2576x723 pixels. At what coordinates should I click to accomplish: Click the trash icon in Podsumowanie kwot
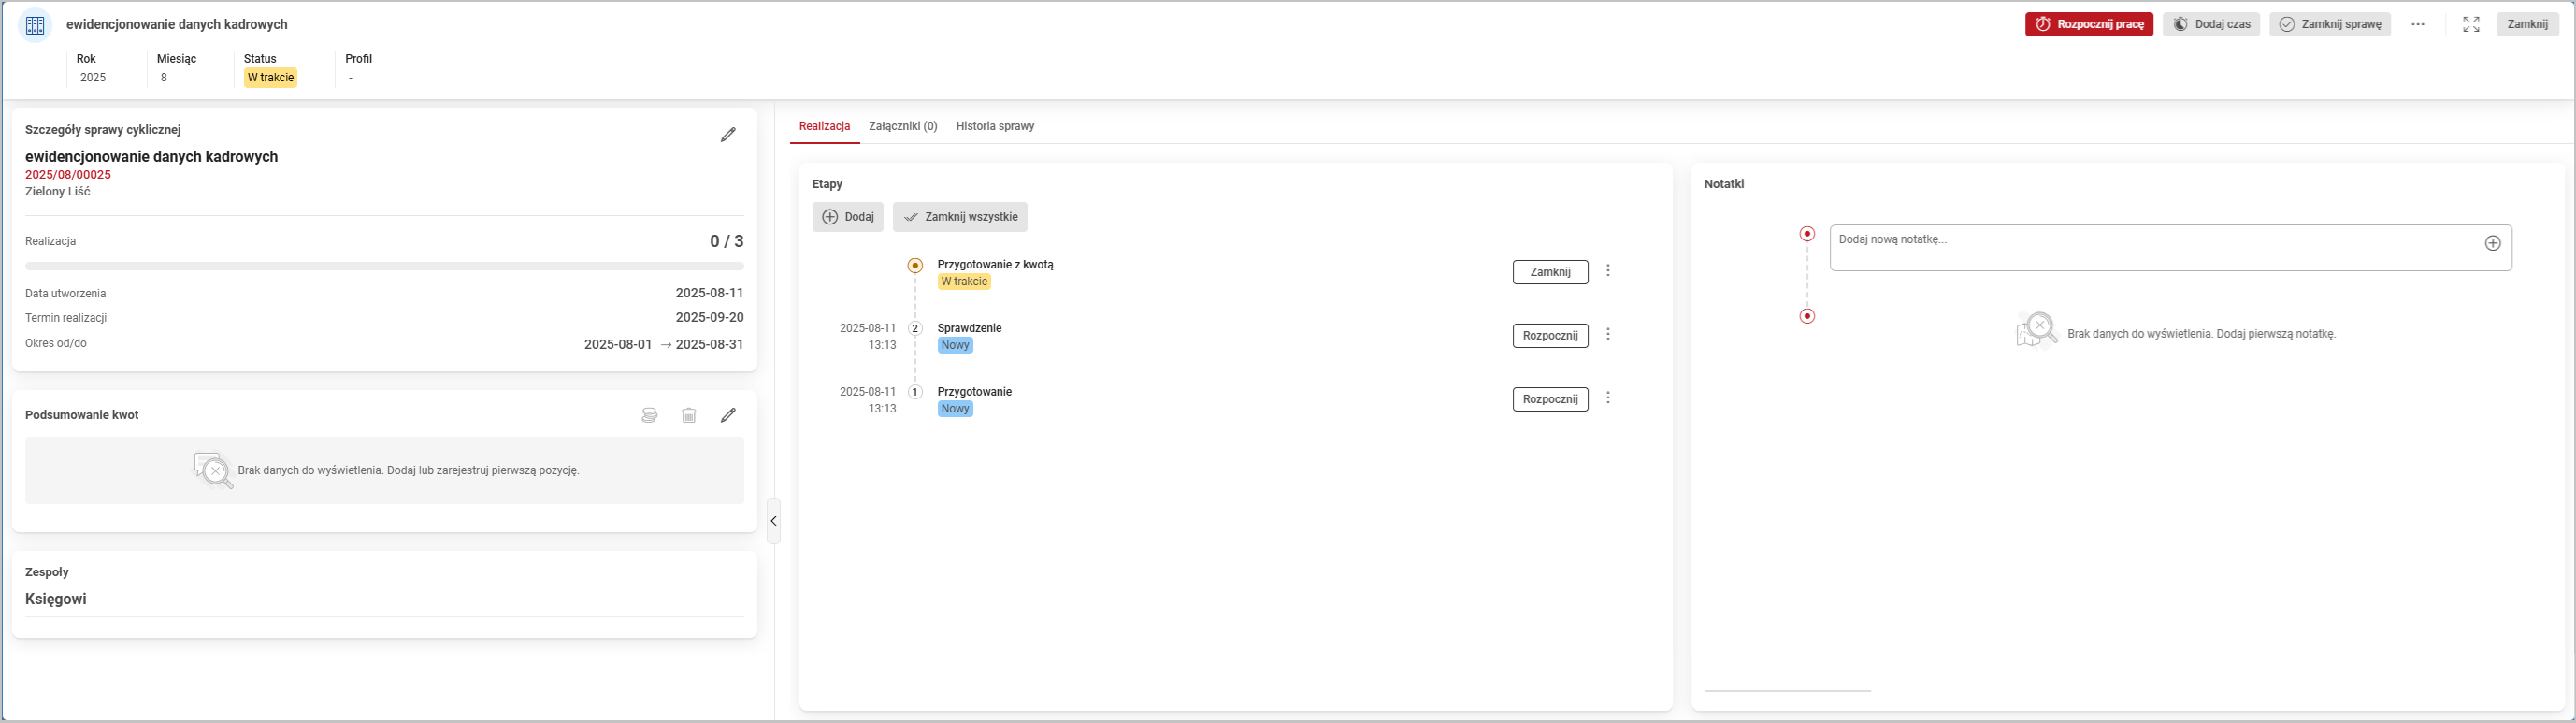click(x=689, y=415)
